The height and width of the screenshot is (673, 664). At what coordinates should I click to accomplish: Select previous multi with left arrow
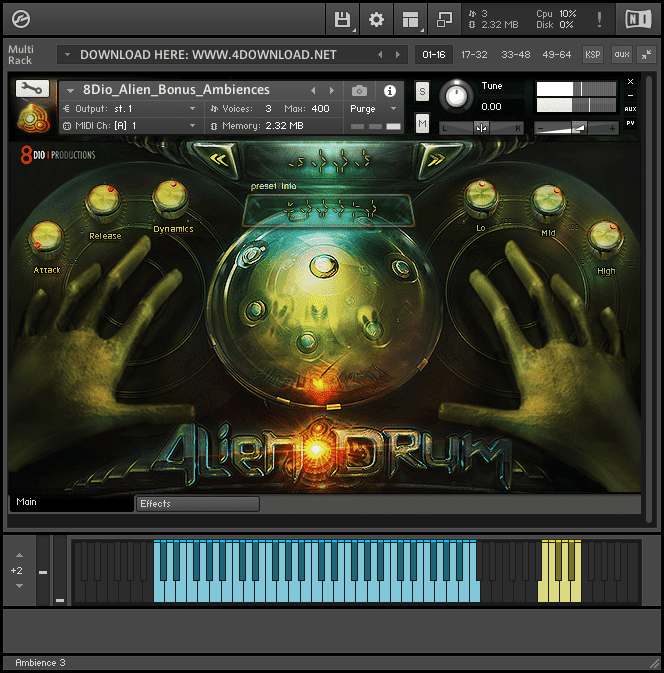tap(380, 55)
